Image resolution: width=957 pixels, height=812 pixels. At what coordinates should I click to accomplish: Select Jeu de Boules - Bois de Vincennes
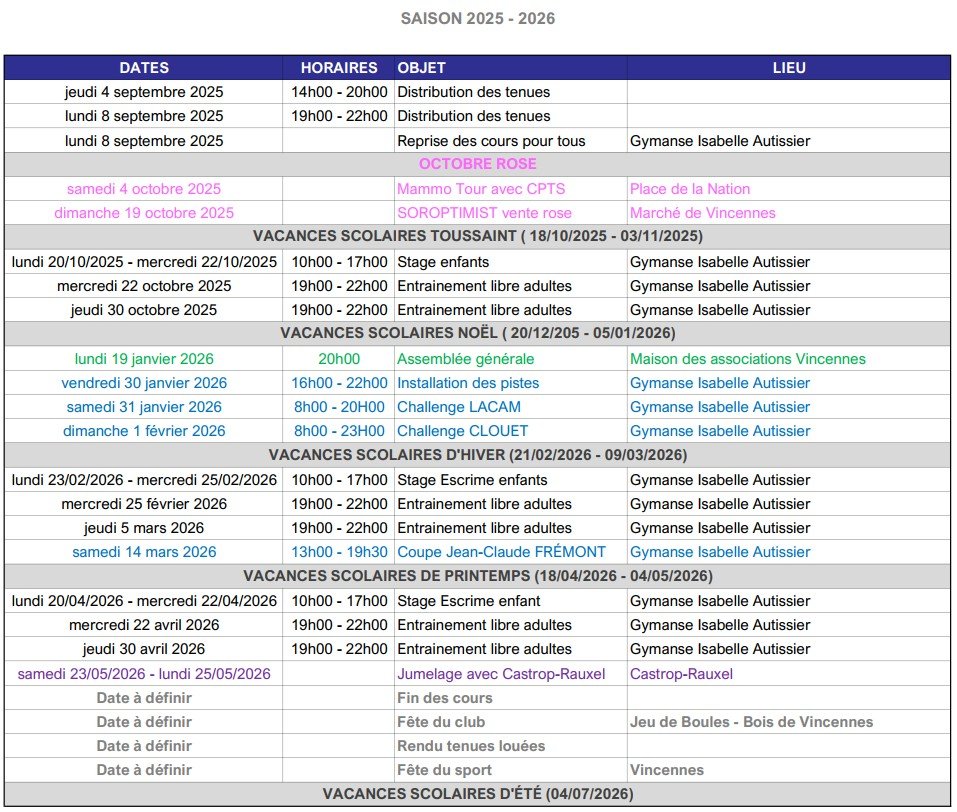(751, 722)
